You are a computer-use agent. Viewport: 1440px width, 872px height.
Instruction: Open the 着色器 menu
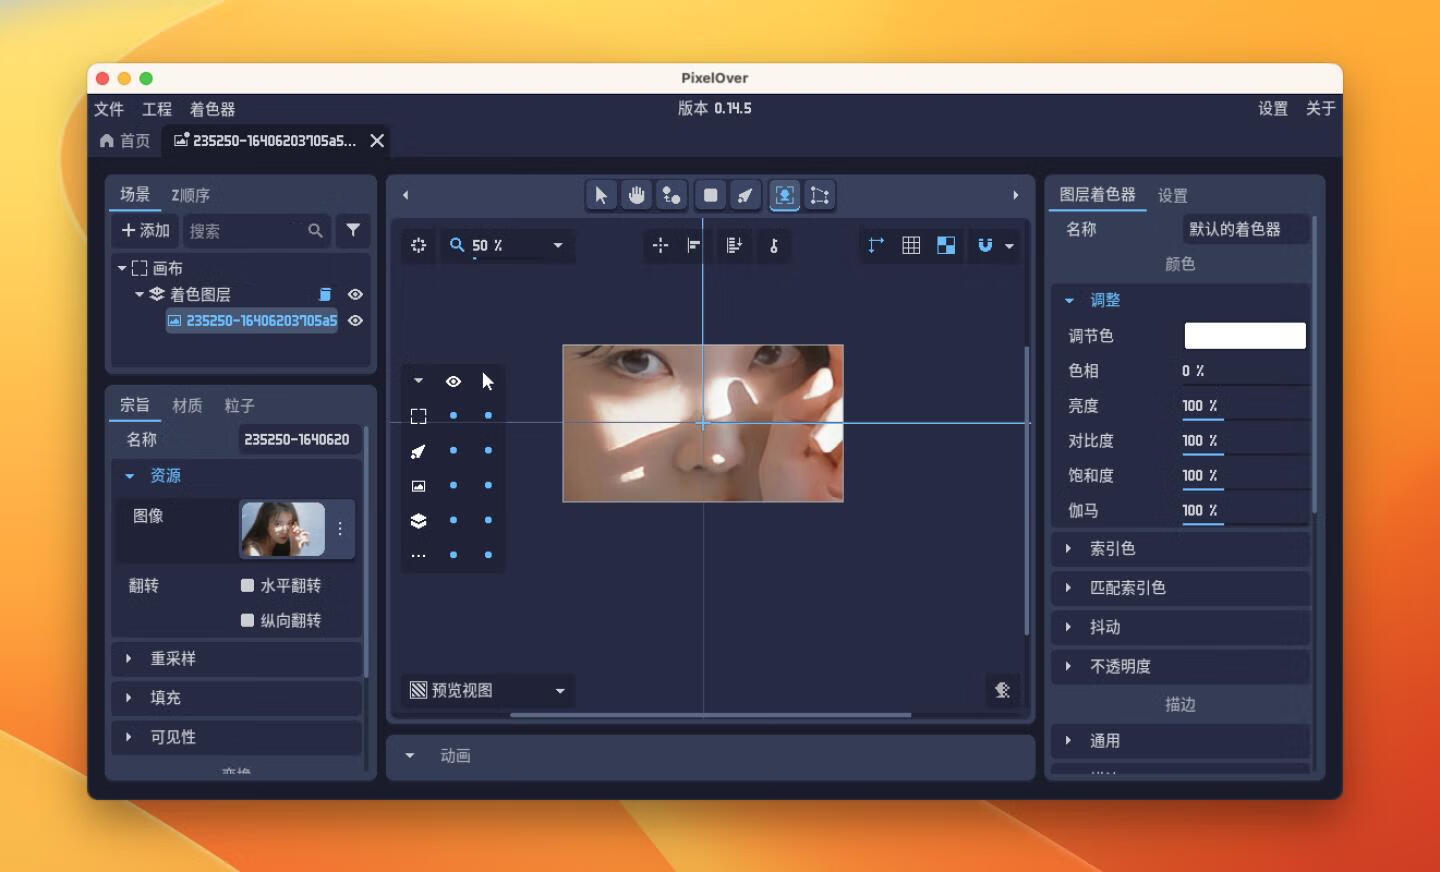click(x=213, y=109)
